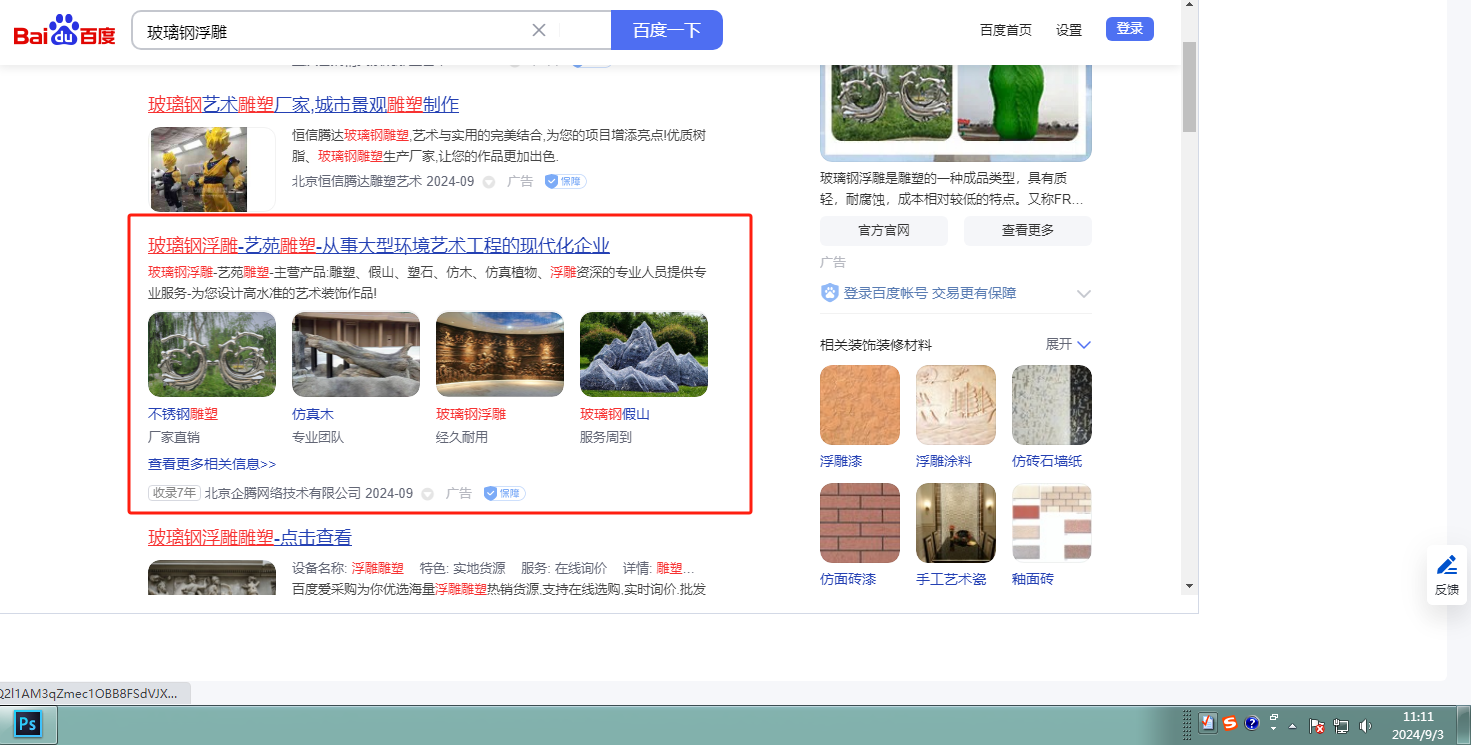
Task: Click 仿面砖漆 material label
Action: pyautogui.click(x=848, y=579)
